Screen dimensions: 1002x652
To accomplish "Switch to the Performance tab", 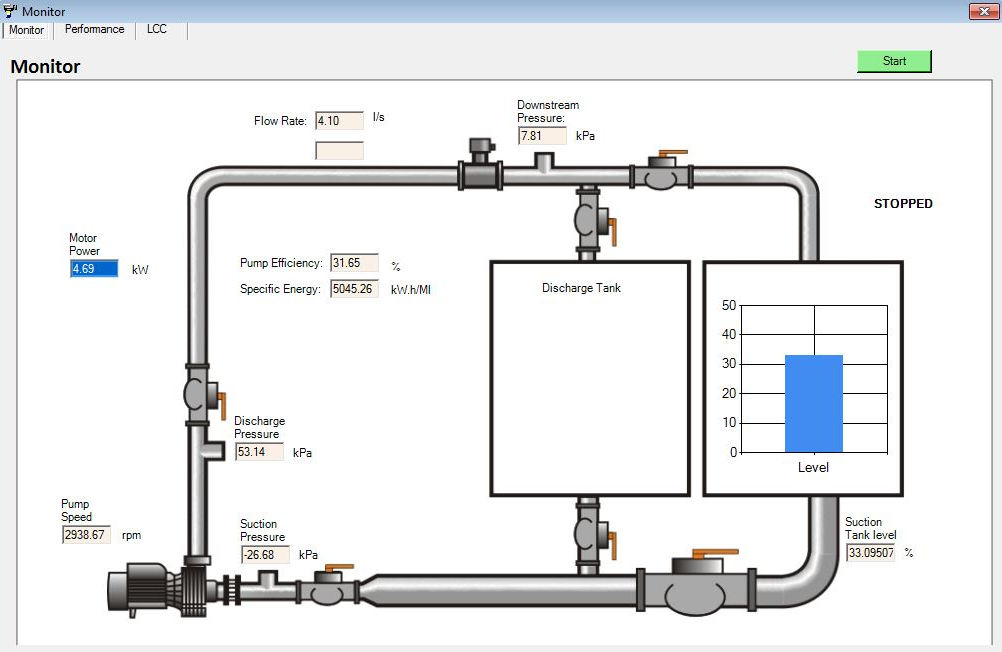I will [x=95, y=29].
